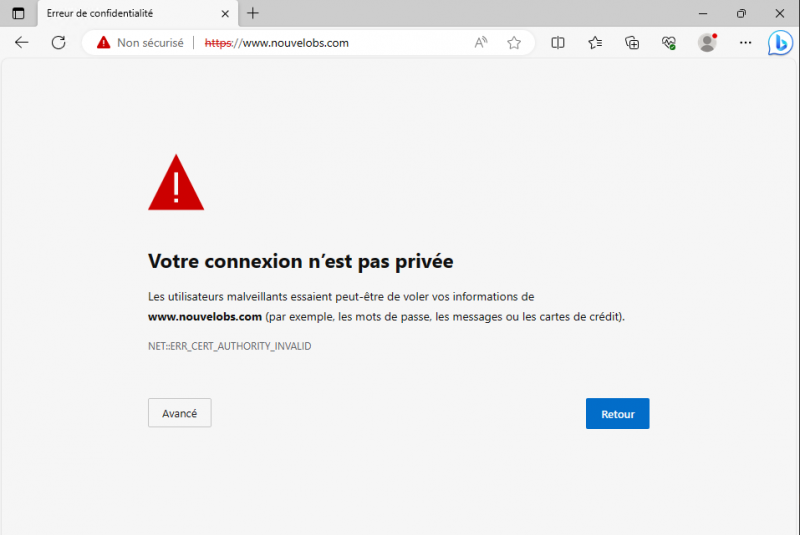
Task: Reload the page with refresh icon
Action: click(59, 42)
